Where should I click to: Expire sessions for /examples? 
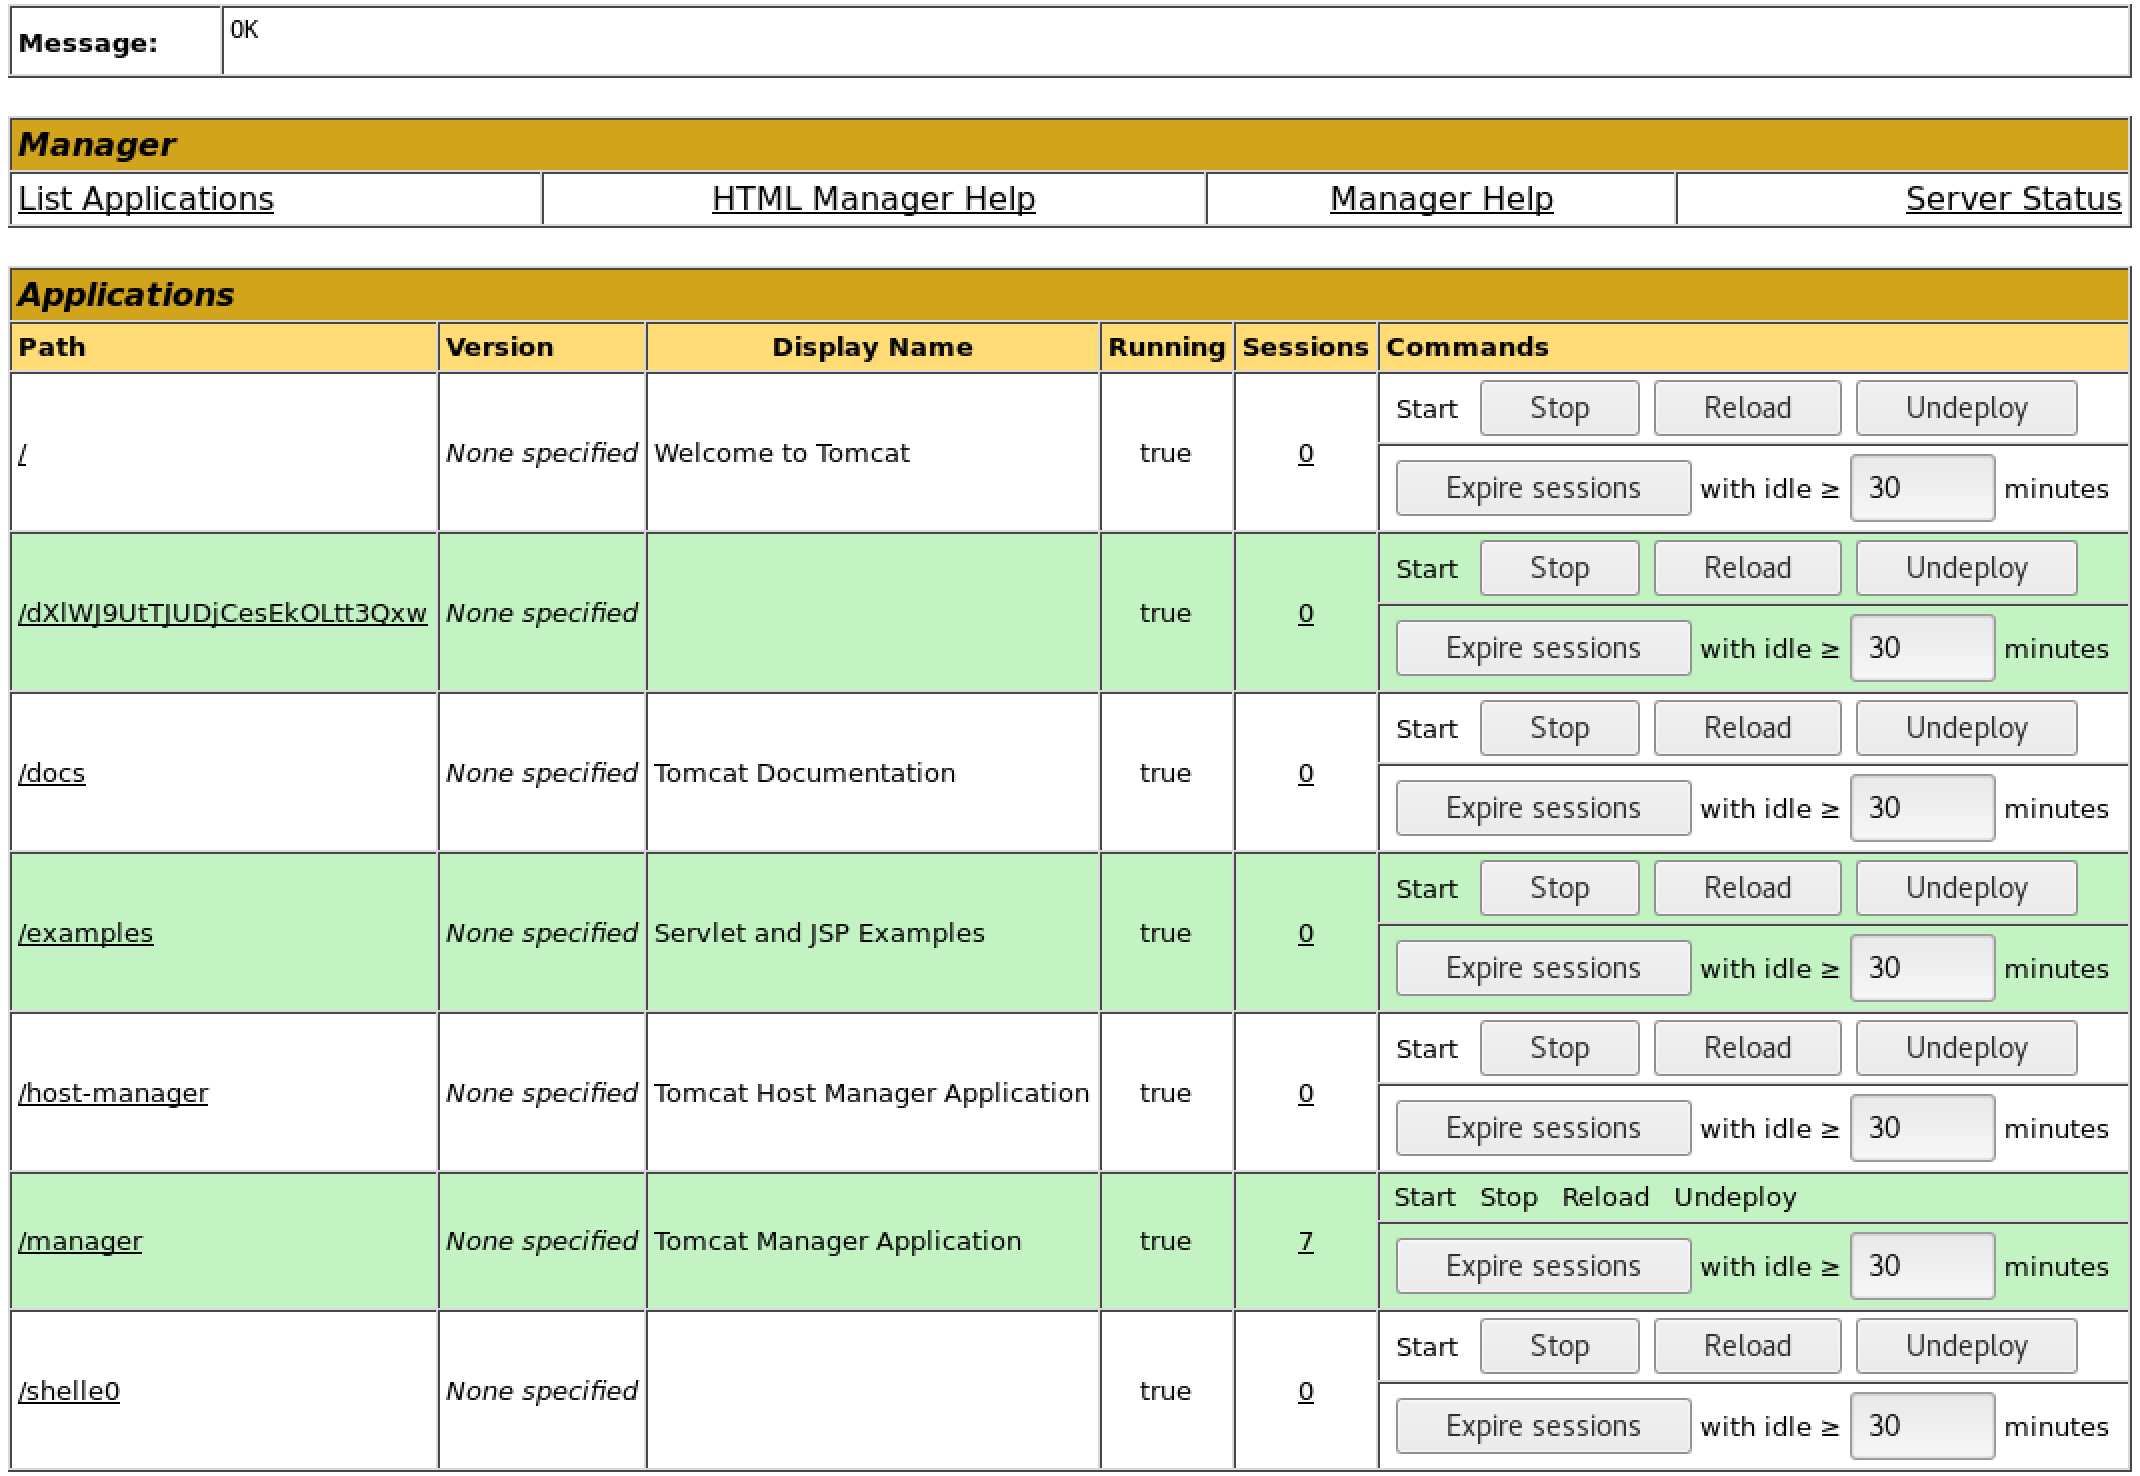(1543, 968)
